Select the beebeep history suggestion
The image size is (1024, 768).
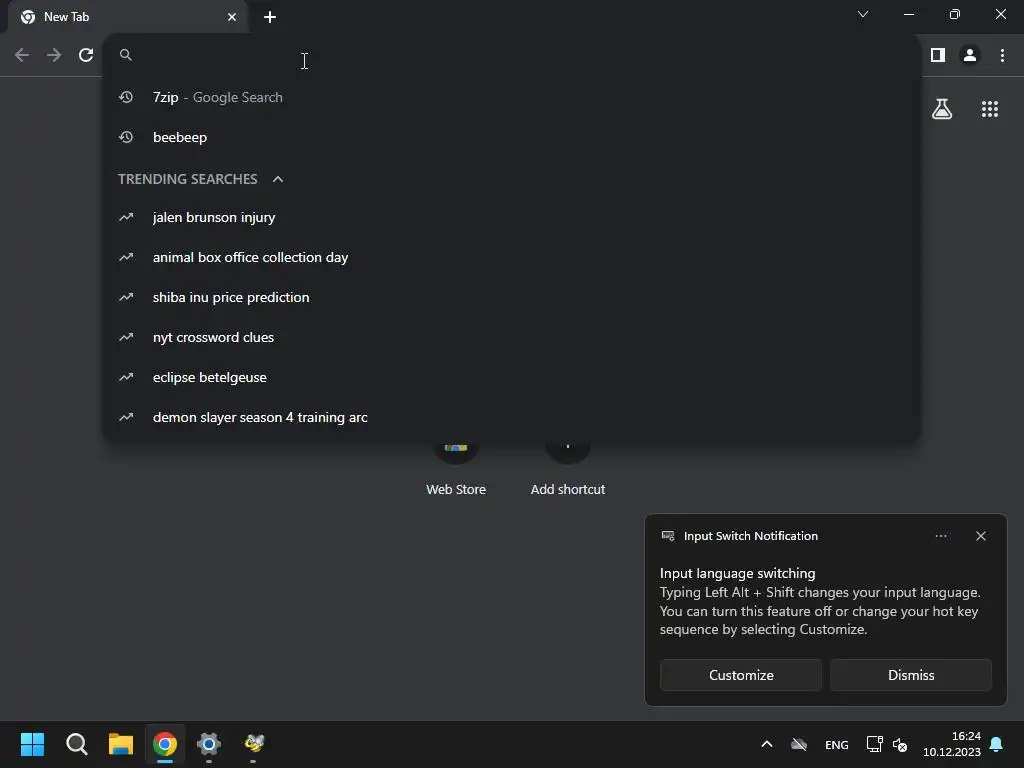coord(513,137)
